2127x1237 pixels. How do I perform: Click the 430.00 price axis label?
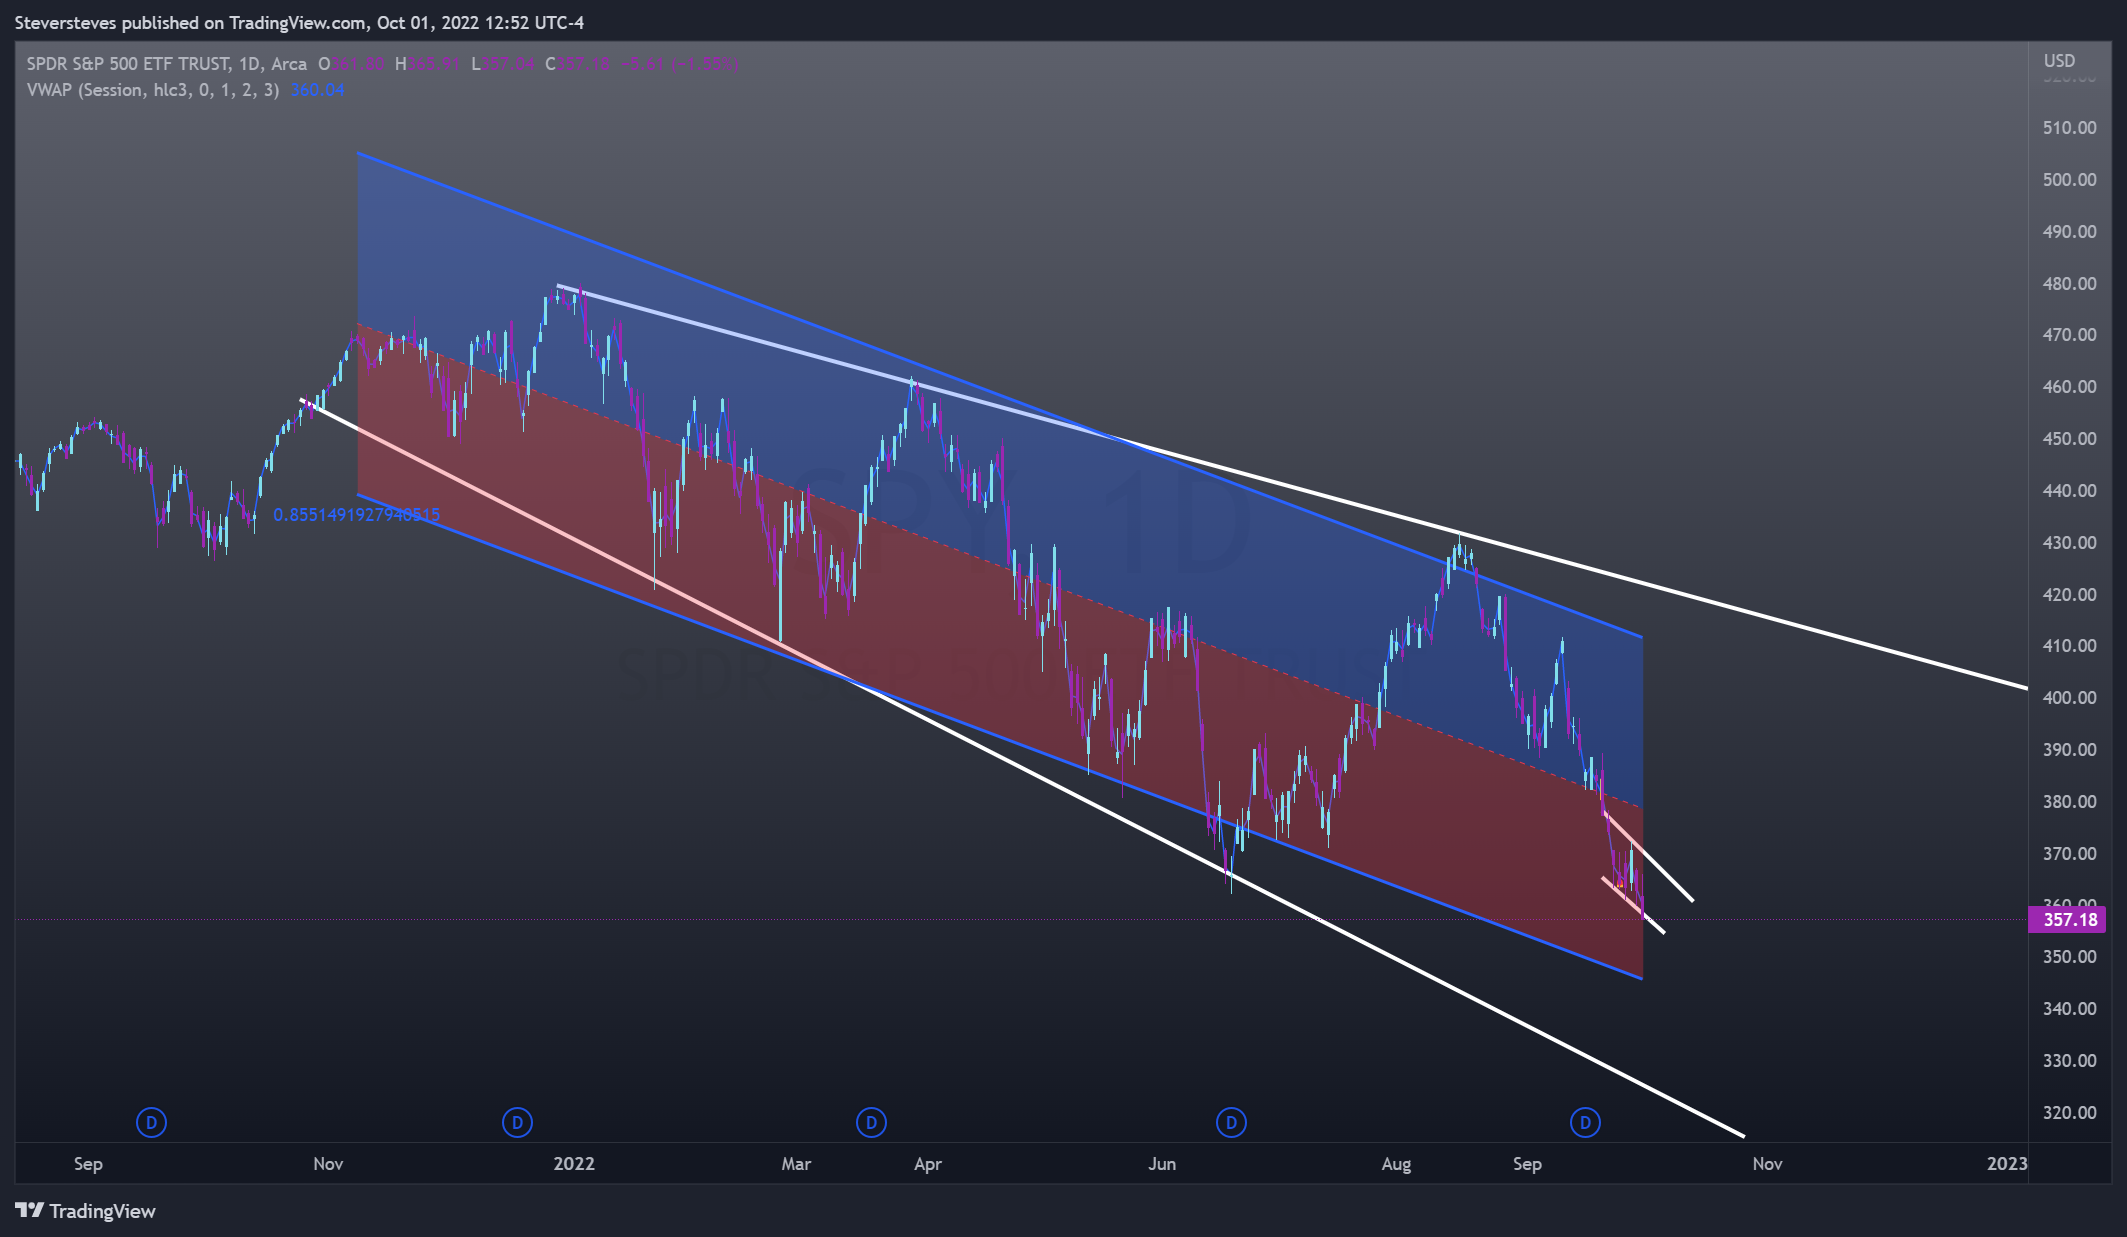click(2069, 543)
